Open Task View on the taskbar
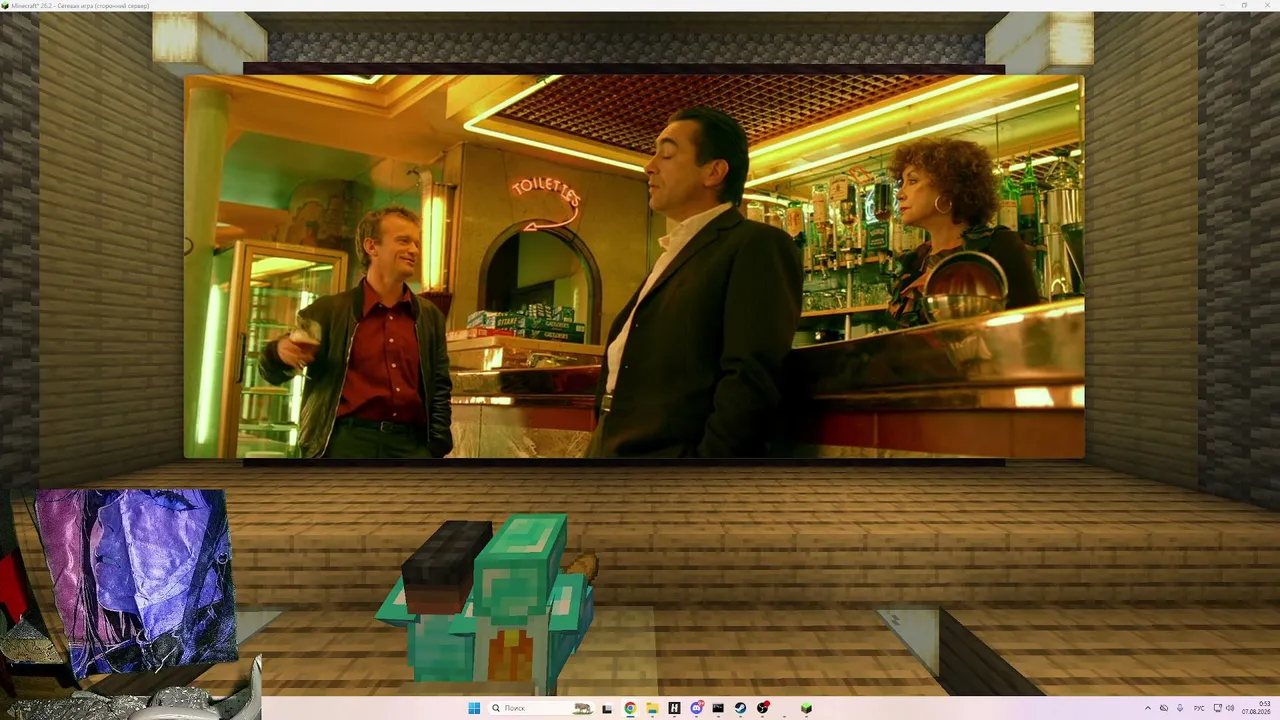Viewport: 1280px width, 720px height. click(607, 708)
